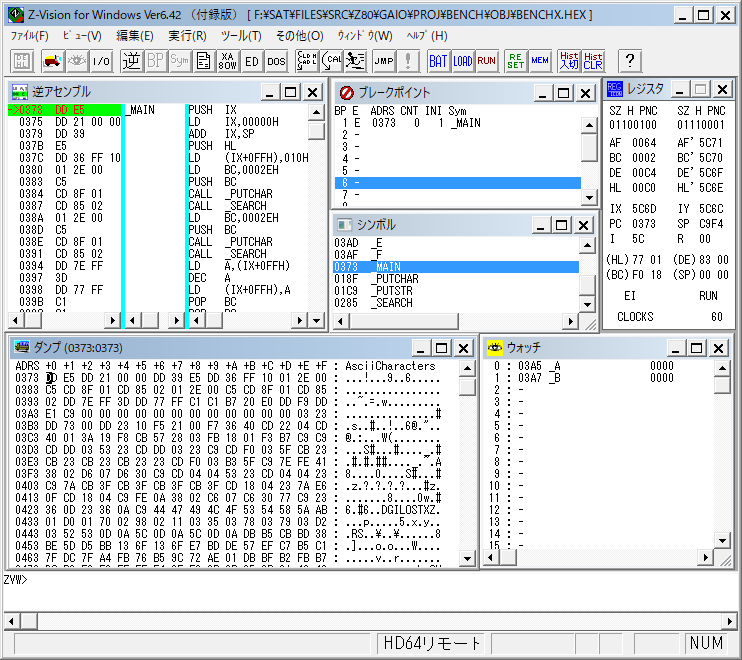The width and height of the screenshot is (742, 660).
Task: Click the document page toolbar icon
Action: click(203, 61)
